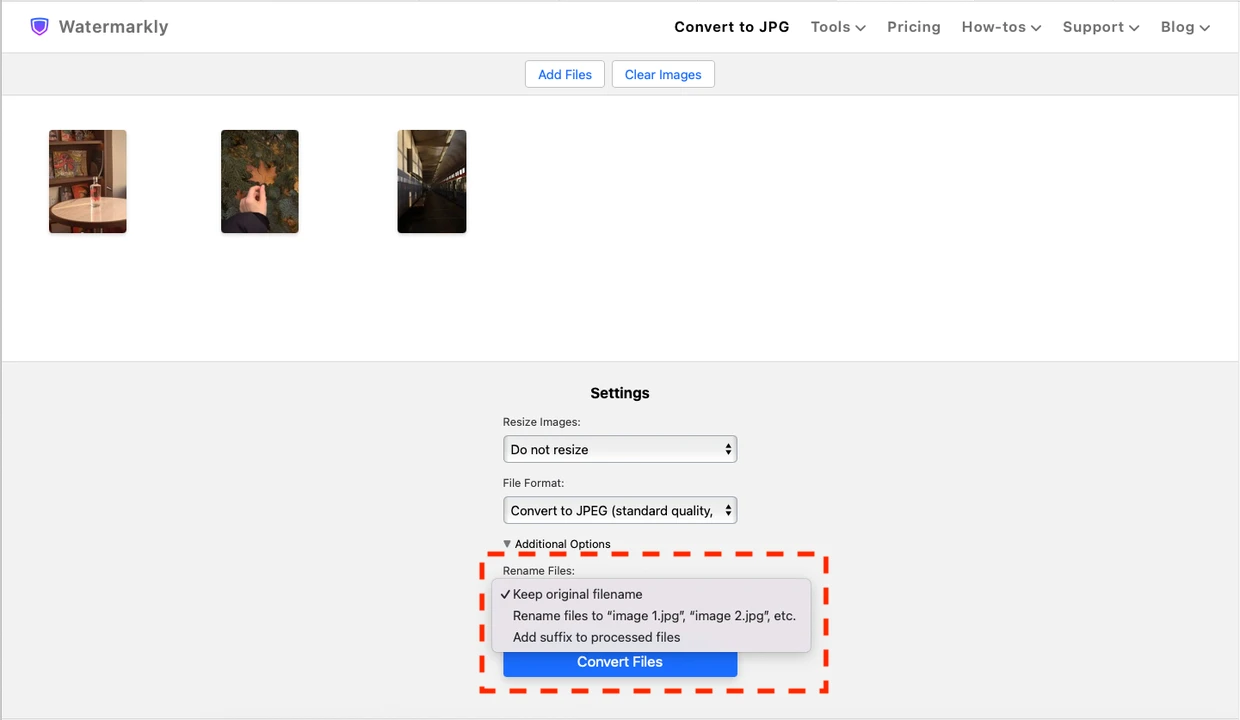Open the Resize Images dropdown stepper arrows
Viewport: 1240px width, 720px height.
point(728,449)
